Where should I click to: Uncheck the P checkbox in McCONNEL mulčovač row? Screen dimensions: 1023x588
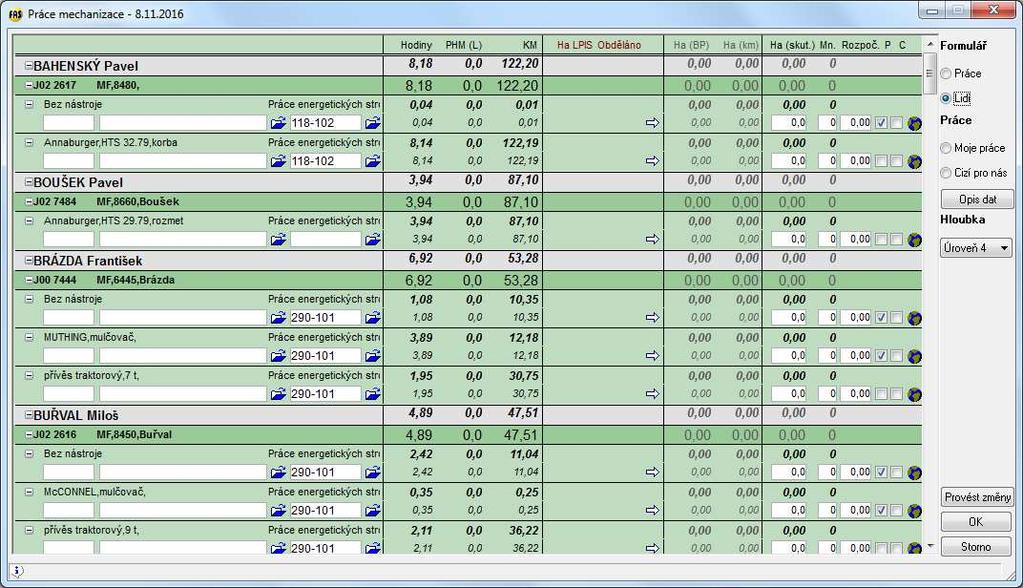(x=881, y=510)
